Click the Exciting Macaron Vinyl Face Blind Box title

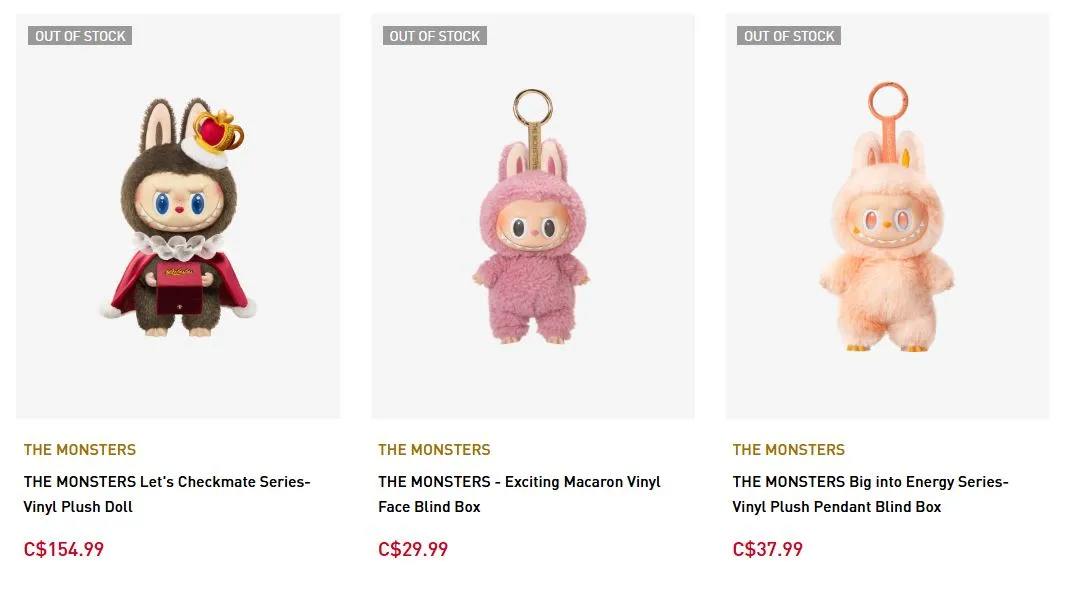(x=519, y=494)
